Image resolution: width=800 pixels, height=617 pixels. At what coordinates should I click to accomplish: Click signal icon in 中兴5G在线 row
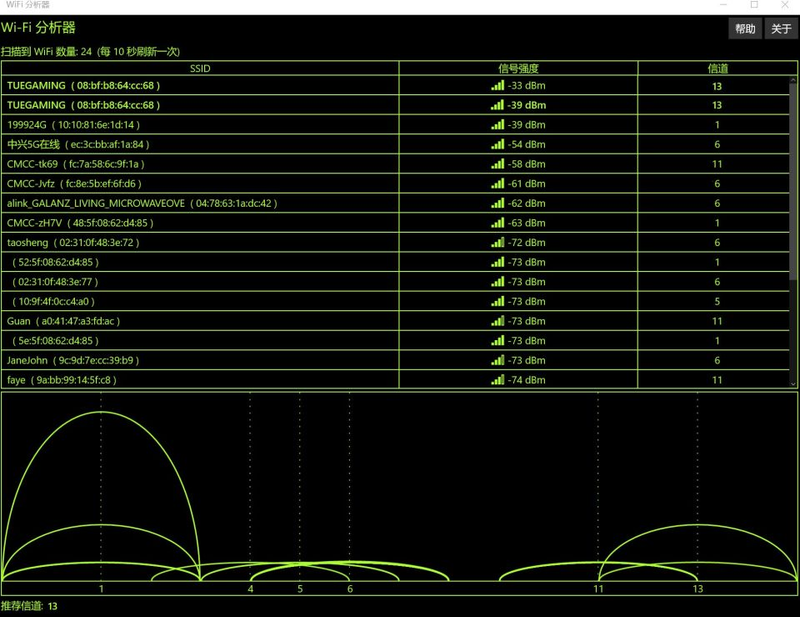(497, 145)
